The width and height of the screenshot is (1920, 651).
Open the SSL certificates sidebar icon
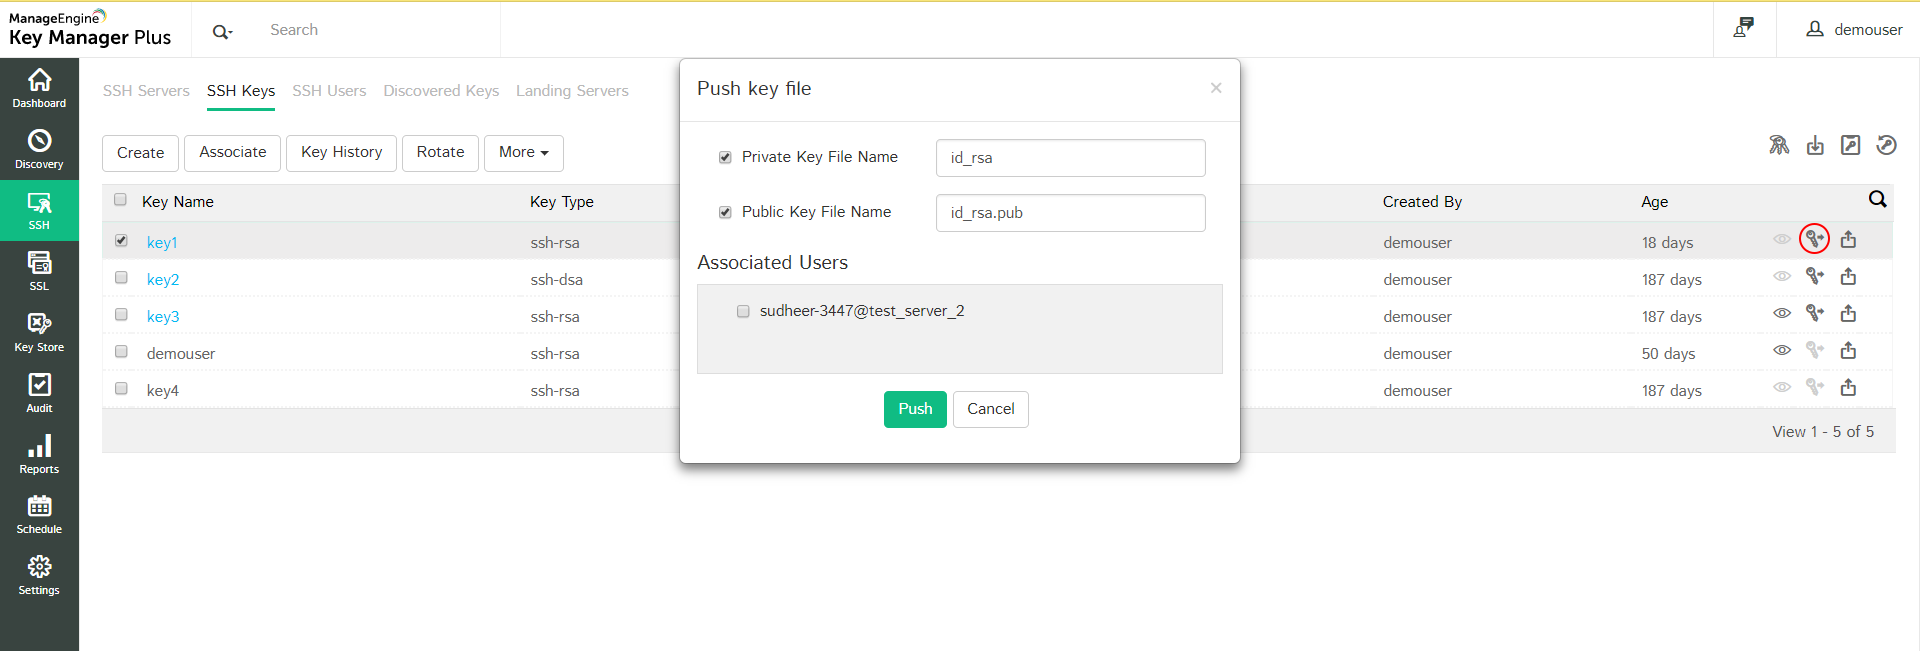coord(39,271)
